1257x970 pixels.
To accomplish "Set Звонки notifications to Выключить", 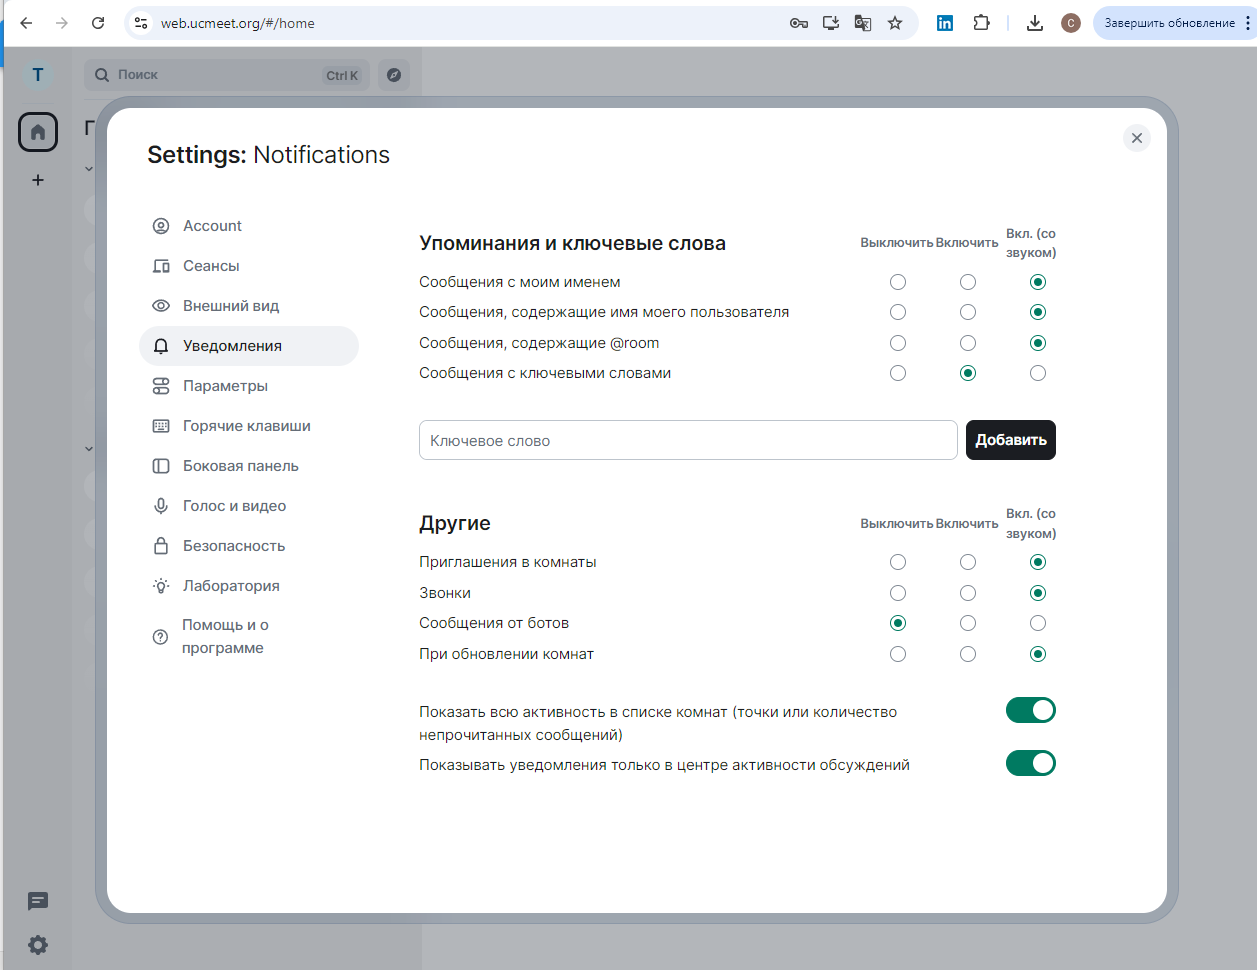I will point(897,592).
